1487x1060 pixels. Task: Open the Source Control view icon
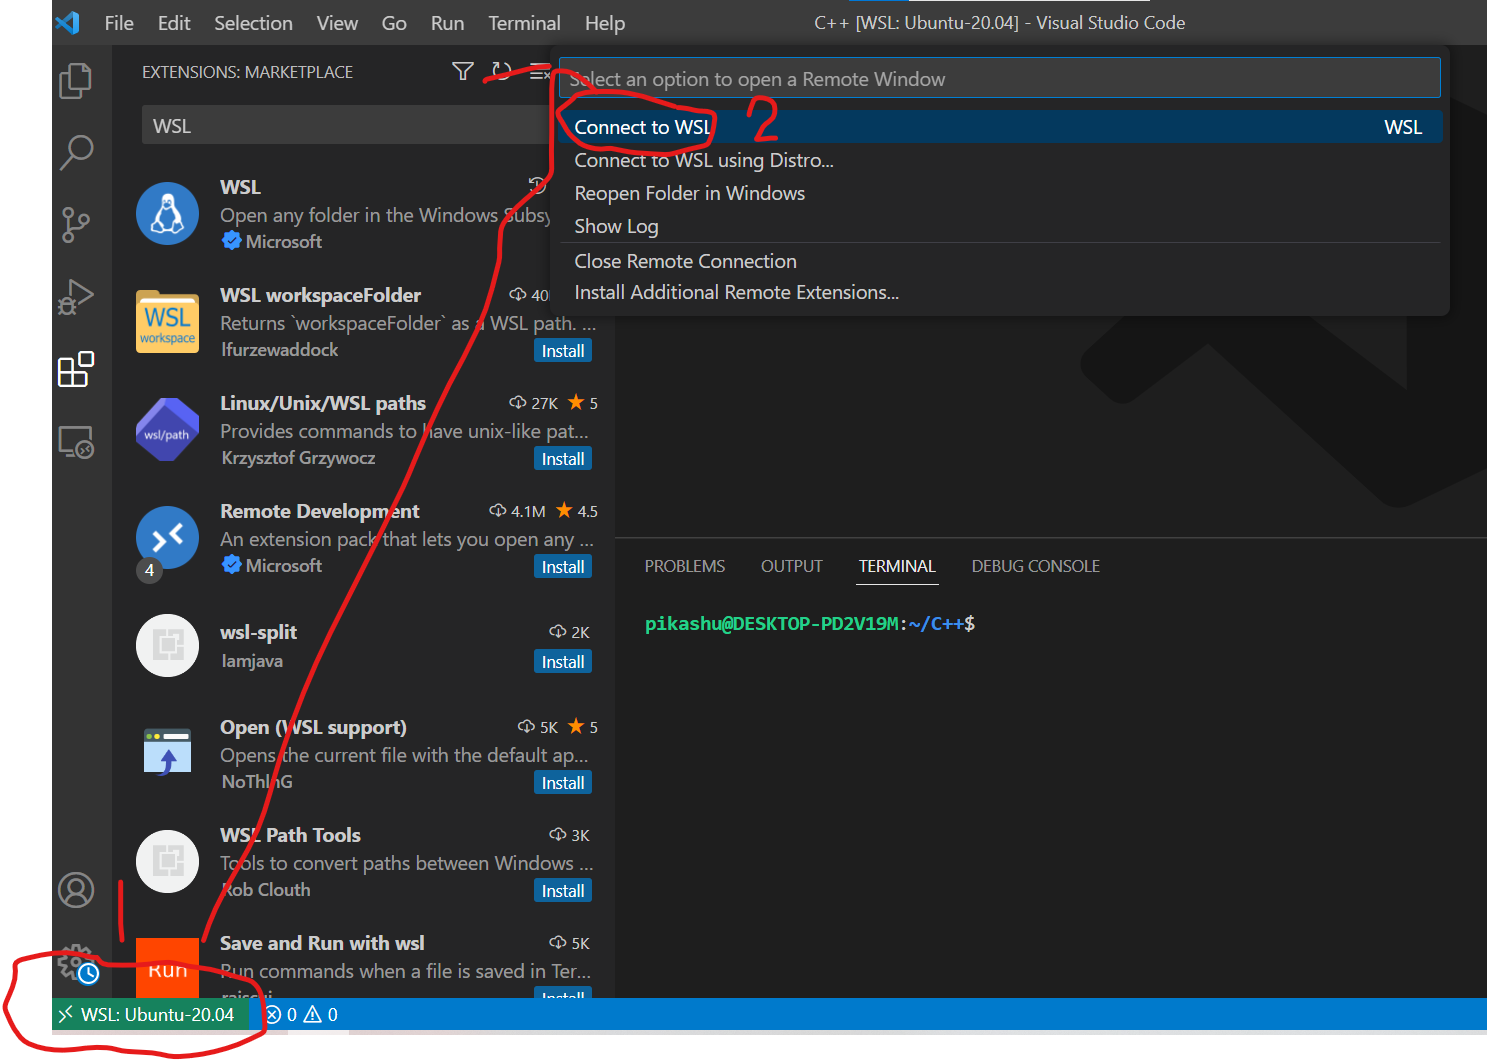[x=76, y=225]
